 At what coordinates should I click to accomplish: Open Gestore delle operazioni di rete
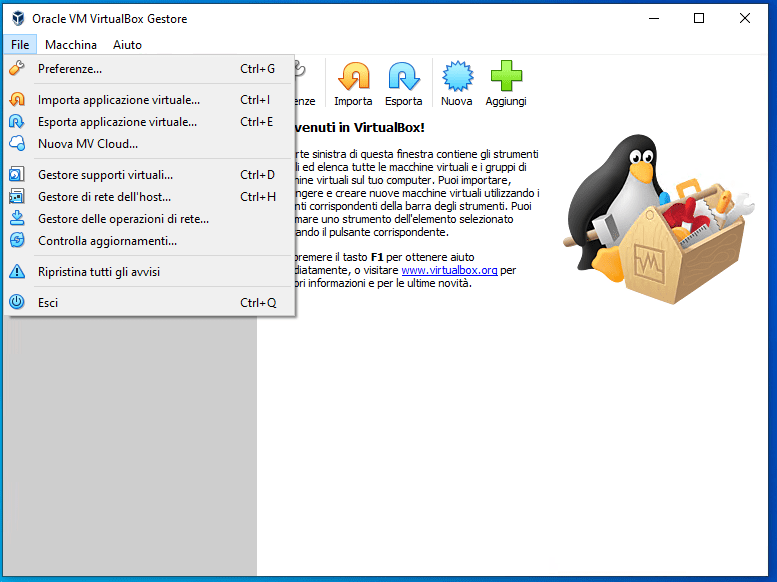coord(123,219)
